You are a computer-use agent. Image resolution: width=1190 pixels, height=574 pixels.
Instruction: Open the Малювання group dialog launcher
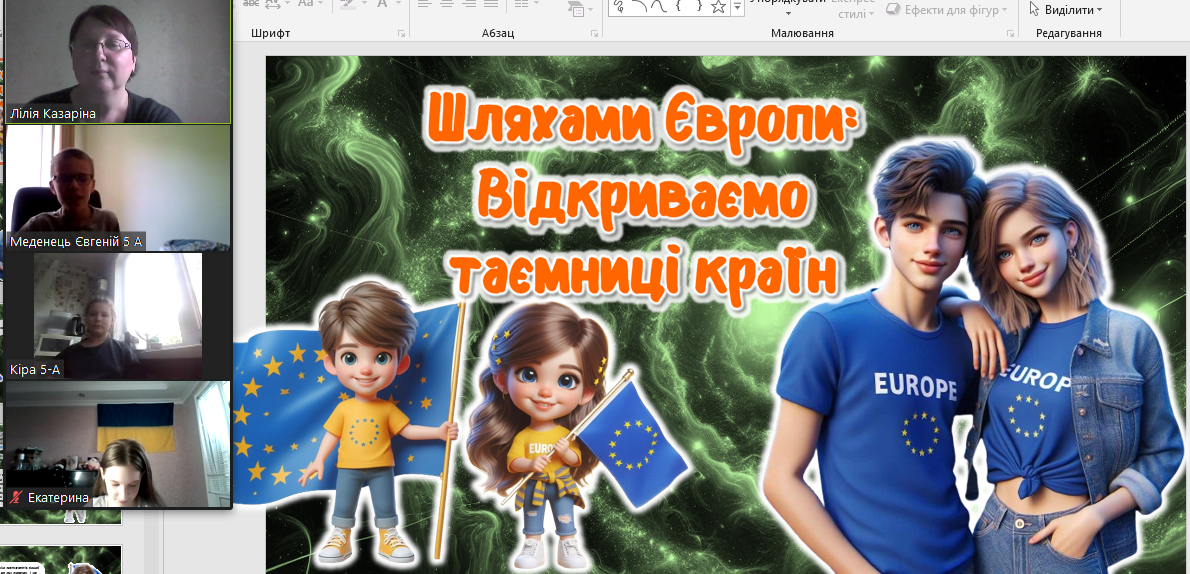click(1010, 33)
